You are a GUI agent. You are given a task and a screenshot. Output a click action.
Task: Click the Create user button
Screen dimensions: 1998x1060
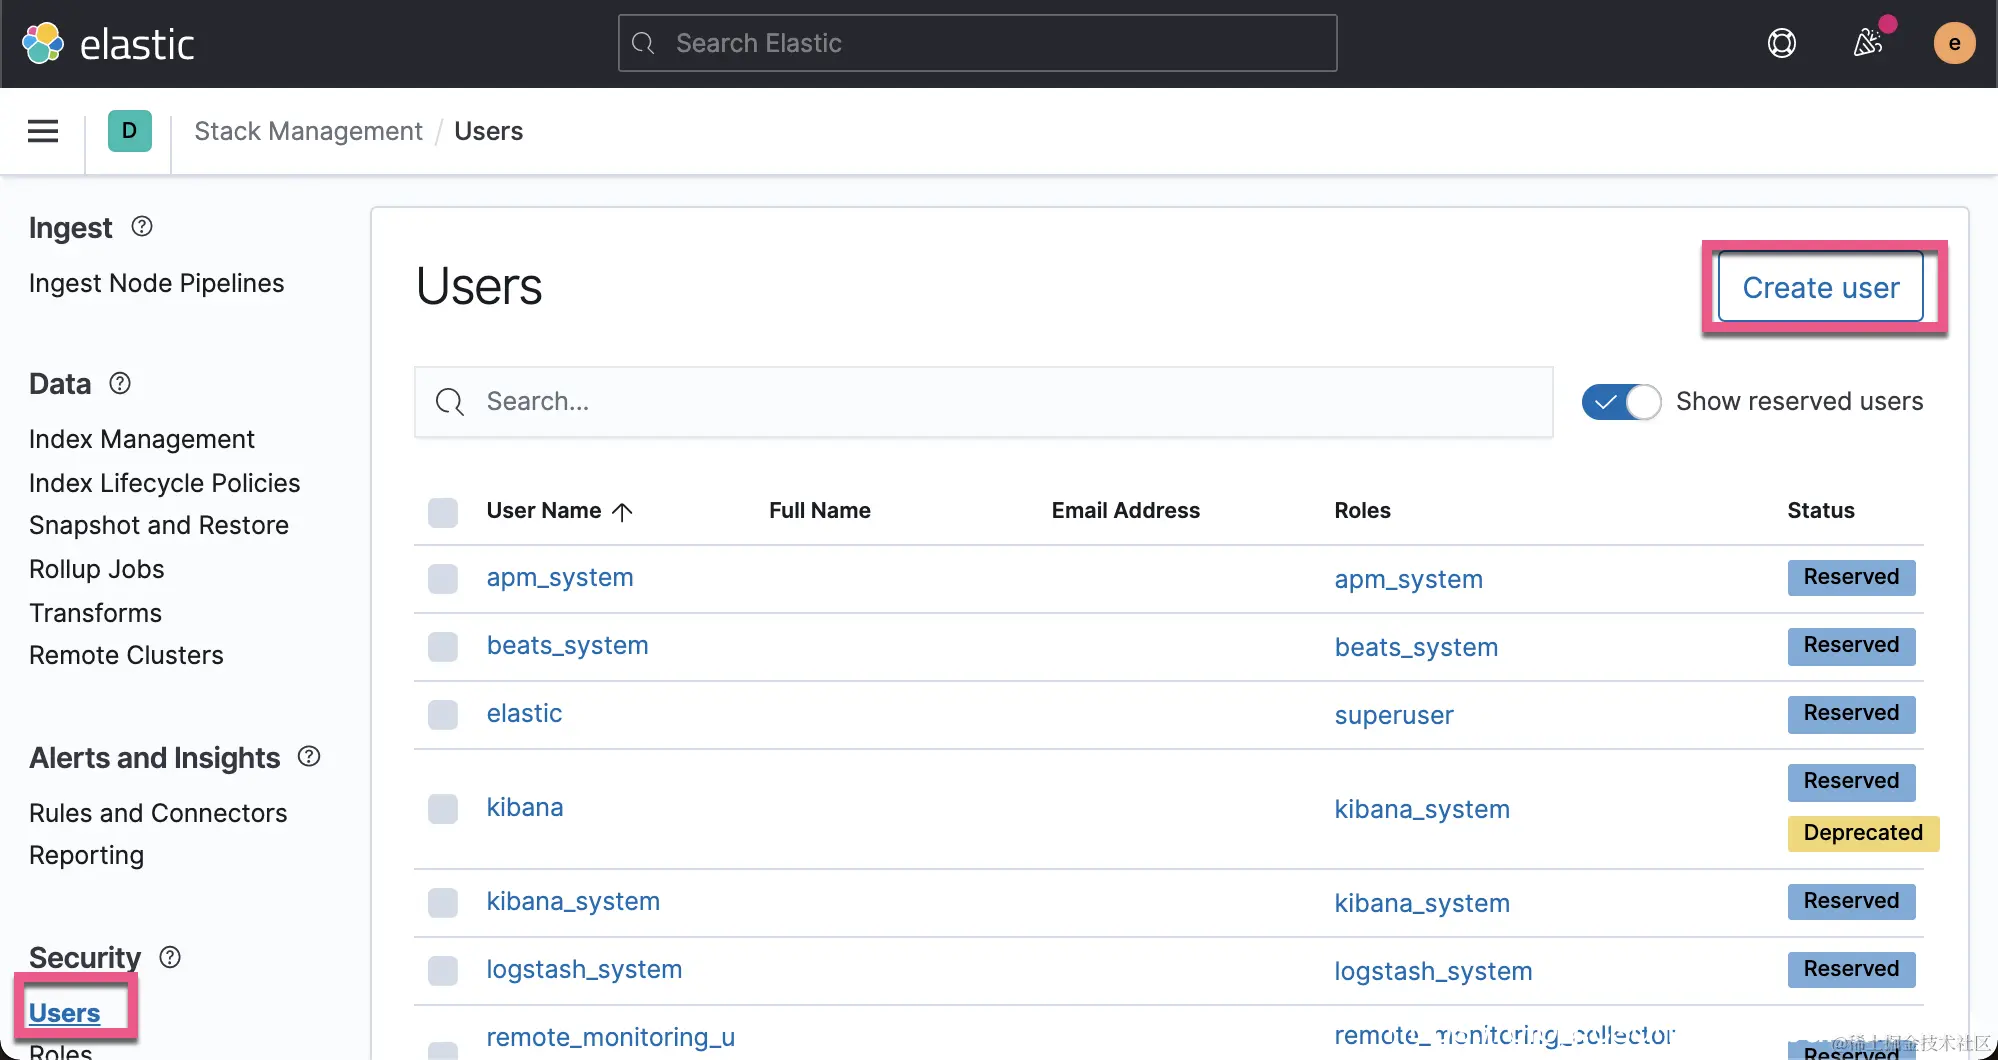pos(1821,288)
